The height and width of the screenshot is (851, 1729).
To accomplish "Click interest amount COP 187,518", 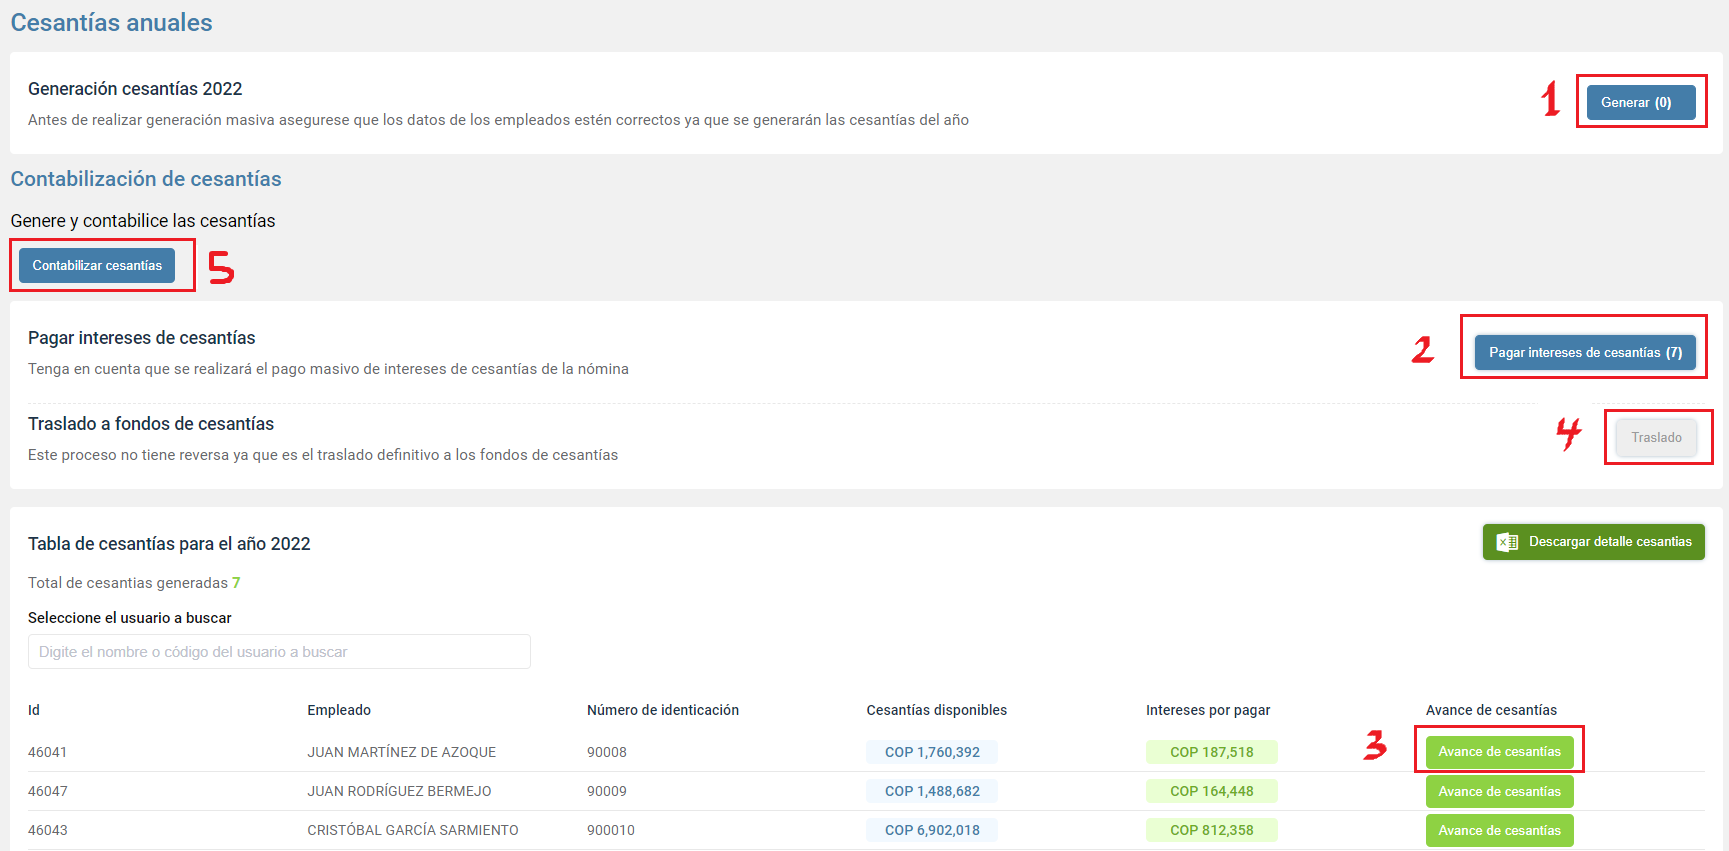I will (1212, 752).
